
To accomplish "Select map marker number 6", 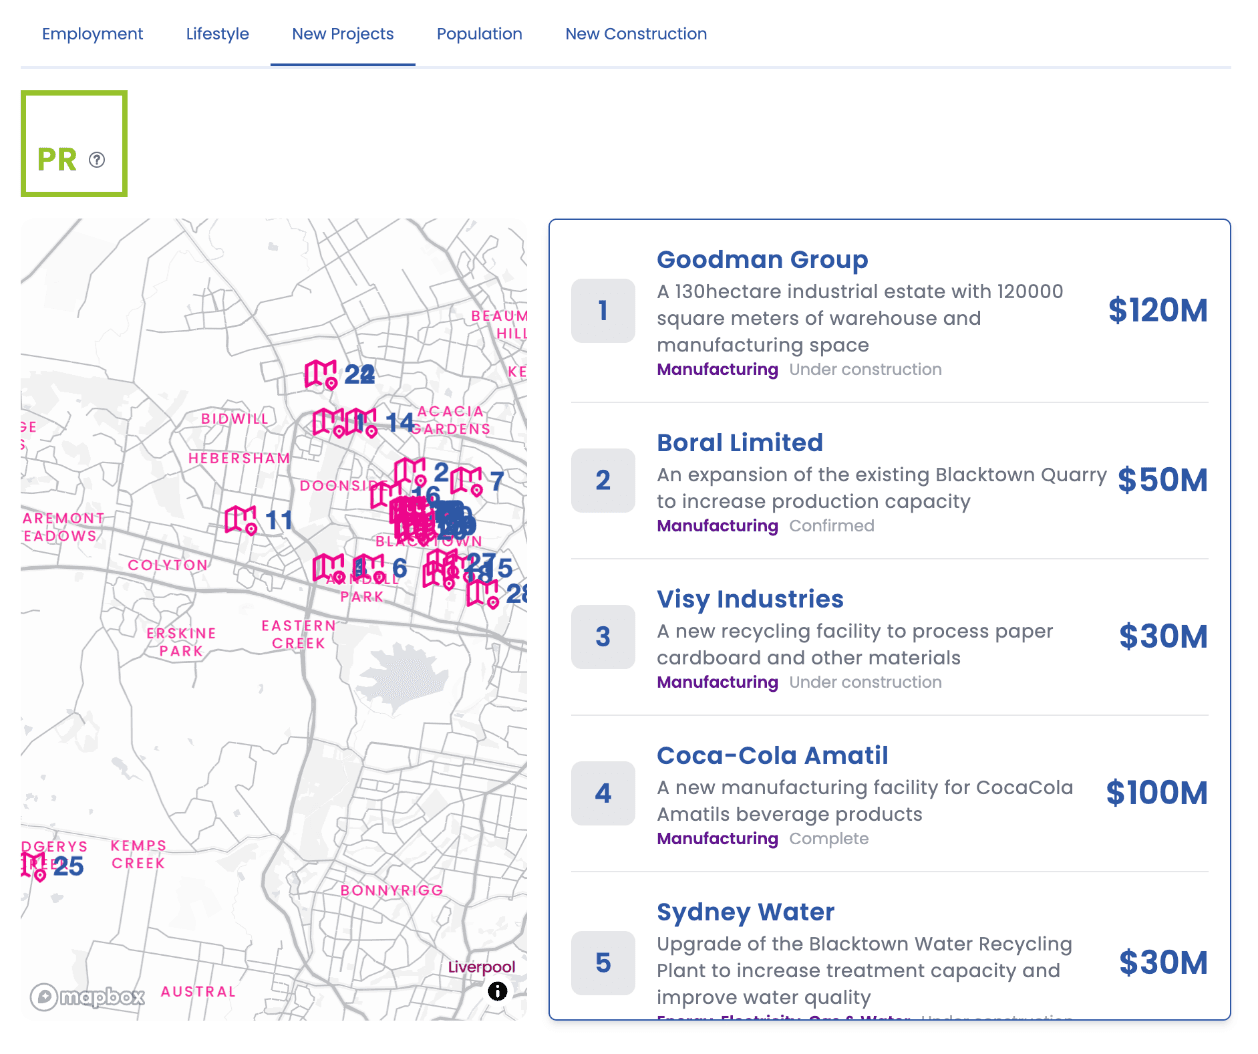I will pyautogui.click(x=369, y=568).
